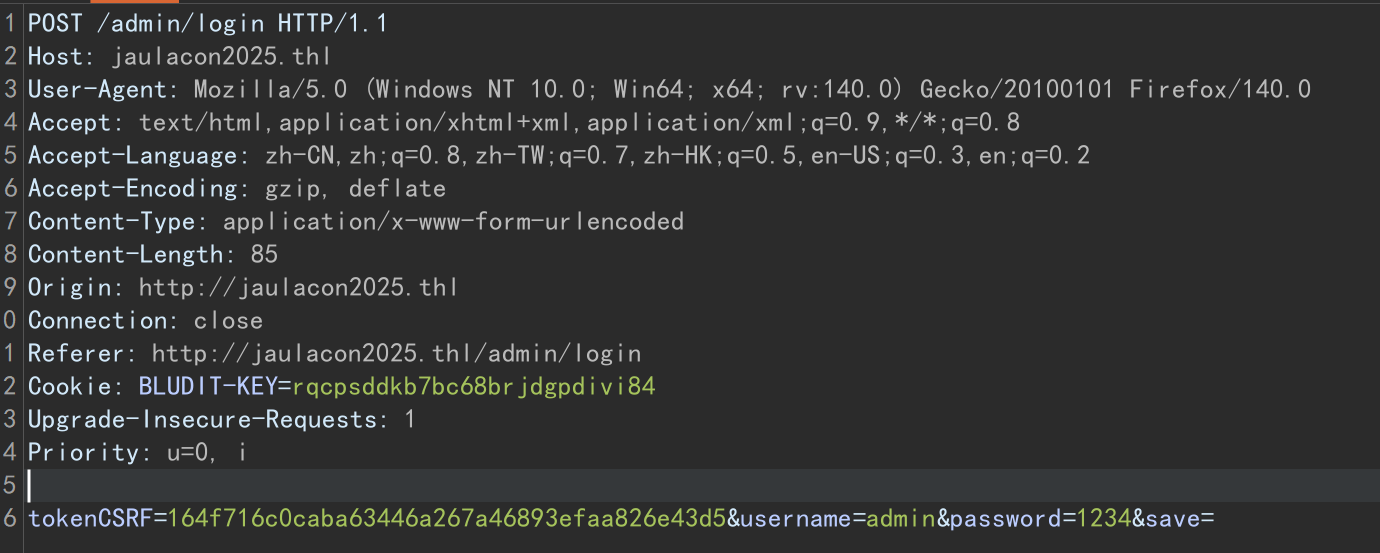Image resolution: width=1380 pixels, height=553 pixels.
Task: Click the Connection close value
Action: pyautogui.click(x=228, y=320)
